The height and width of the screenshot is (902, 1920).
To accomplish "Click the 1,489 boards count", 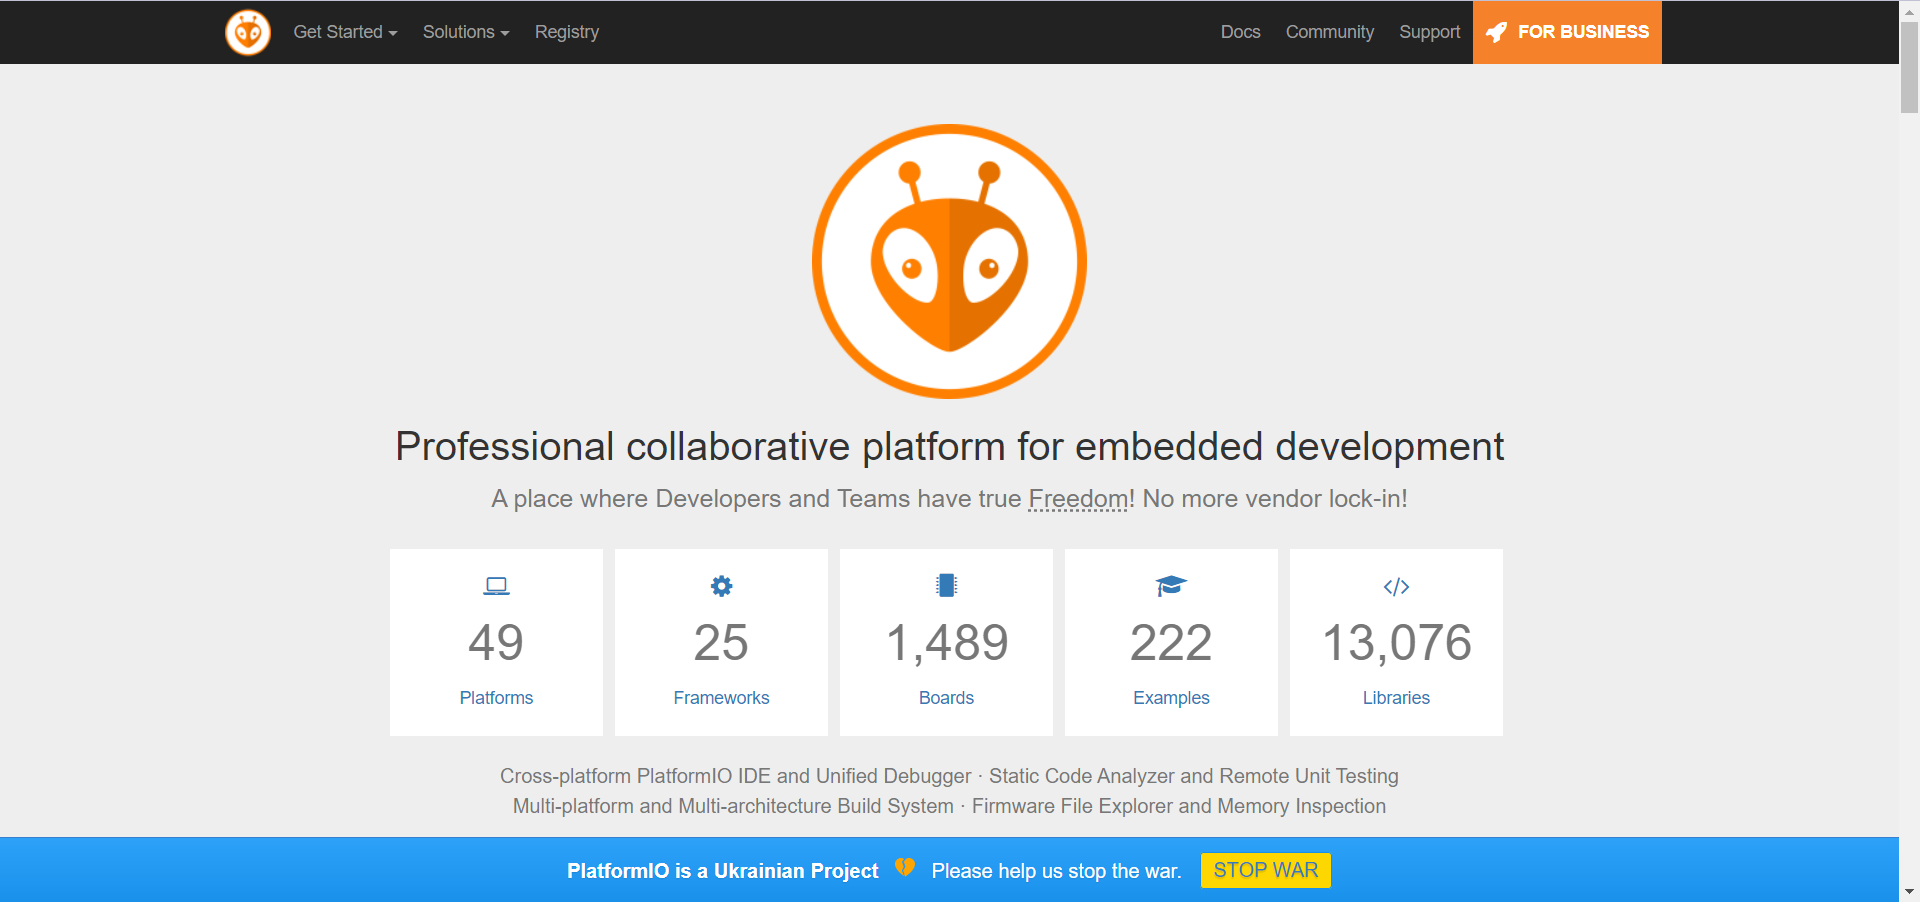I will [x=946, y=642].
